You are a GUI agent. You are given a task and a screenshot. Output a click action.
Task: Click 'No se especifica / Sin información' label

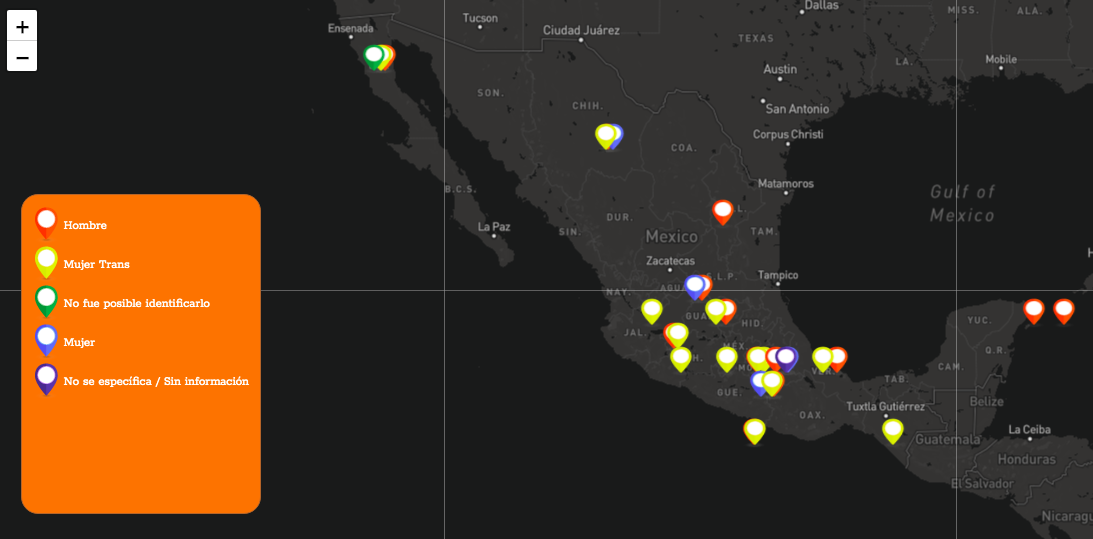(x=156, y=381)
